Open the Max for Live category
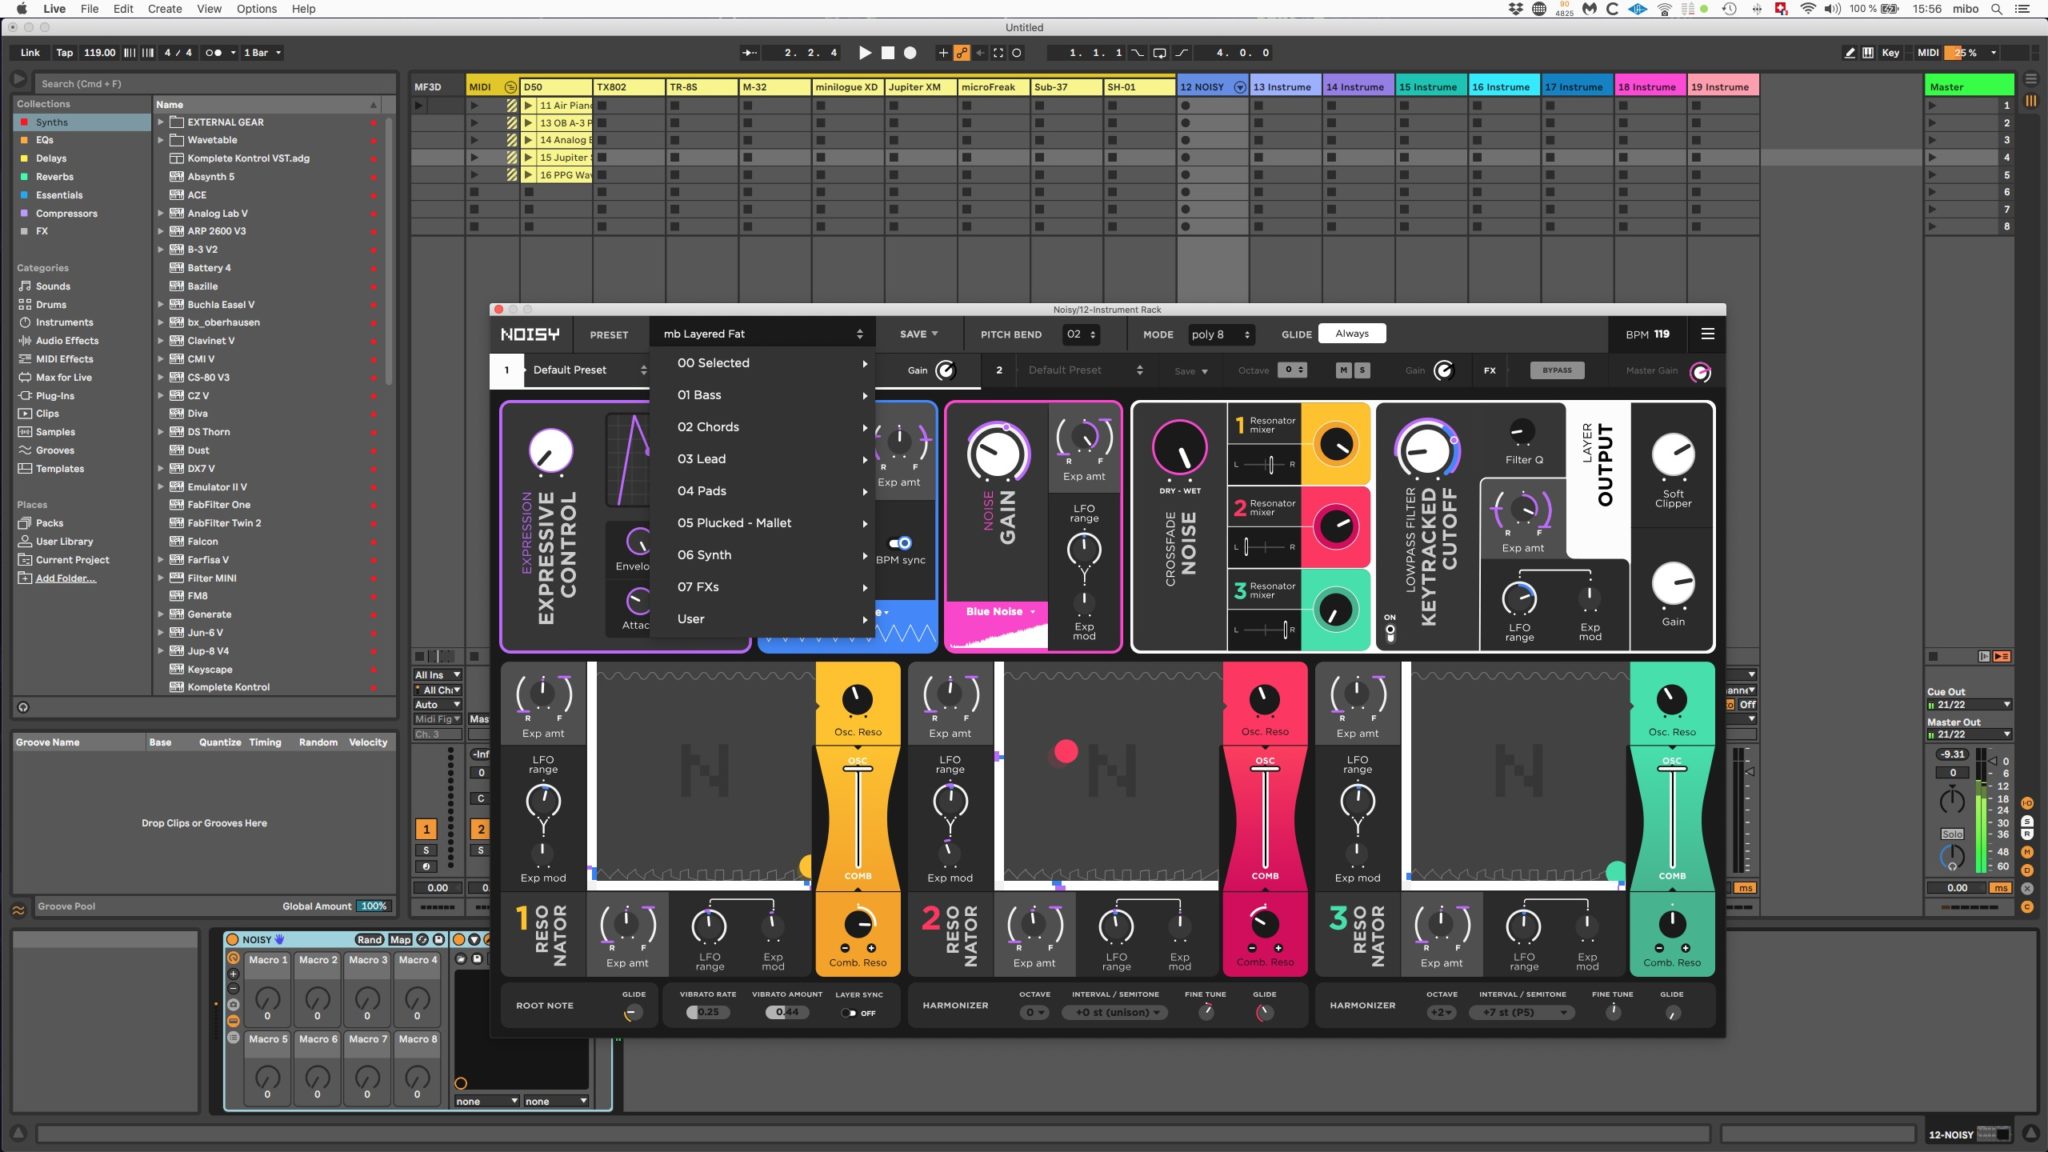The image size is (2048, 1152). 63,378
